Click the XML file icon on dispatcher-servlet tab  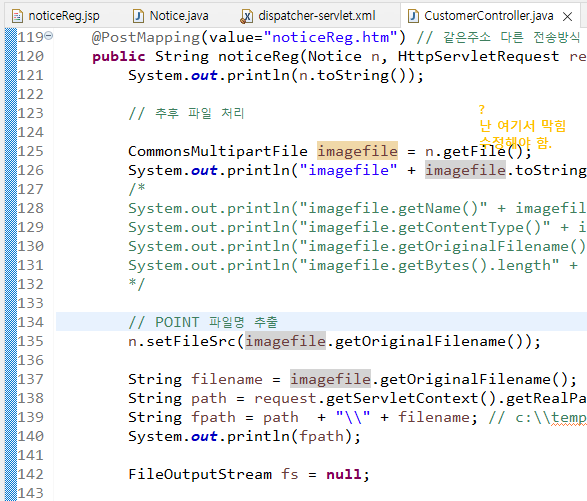pos(246,16)
